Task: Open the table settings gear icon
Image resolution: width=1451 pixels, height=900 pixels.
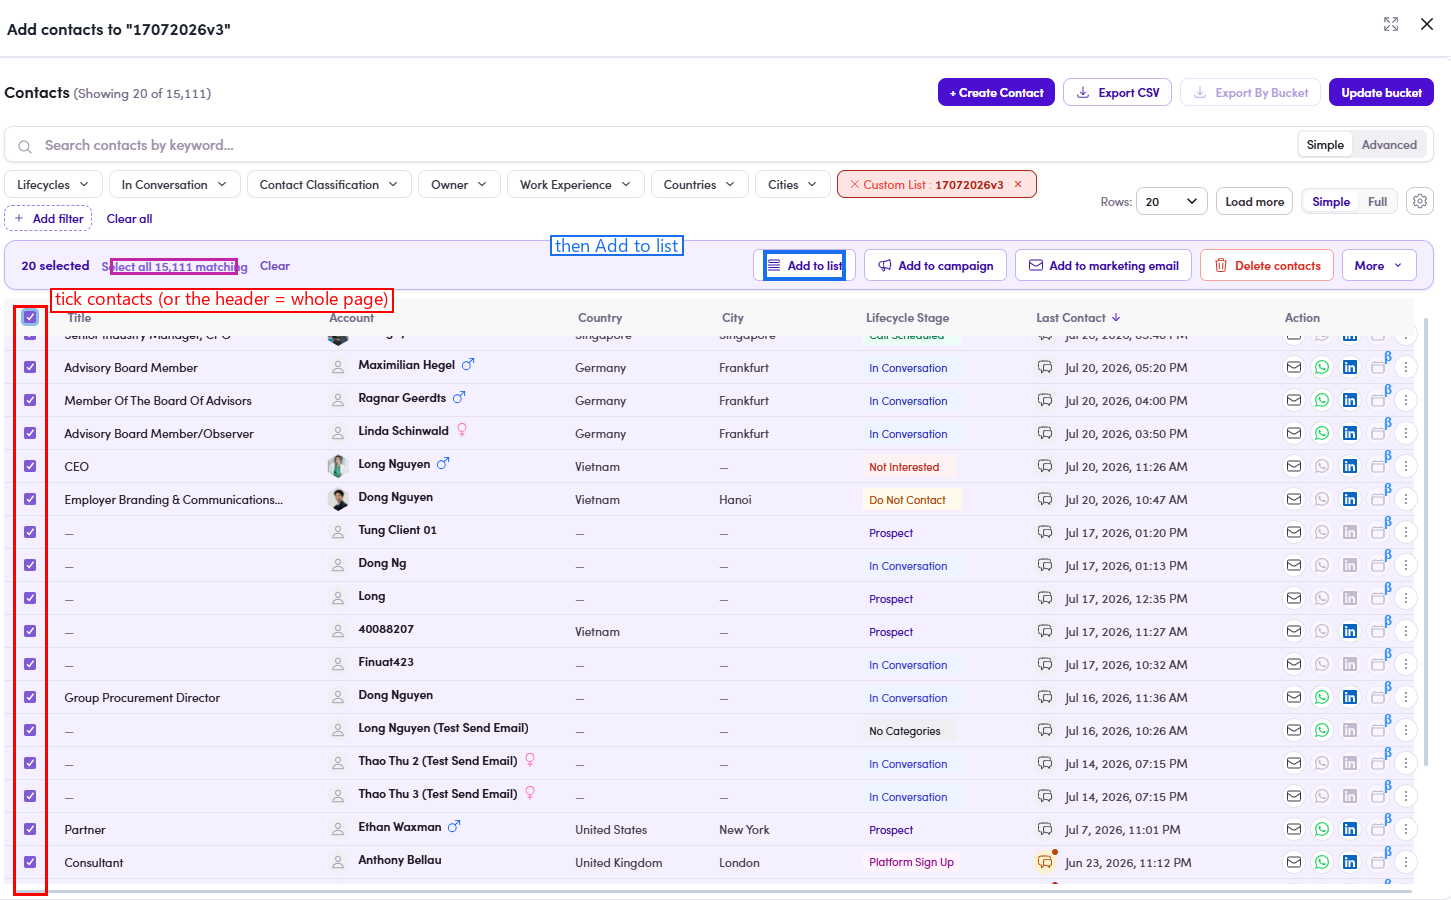Action: click(1420, 201)
